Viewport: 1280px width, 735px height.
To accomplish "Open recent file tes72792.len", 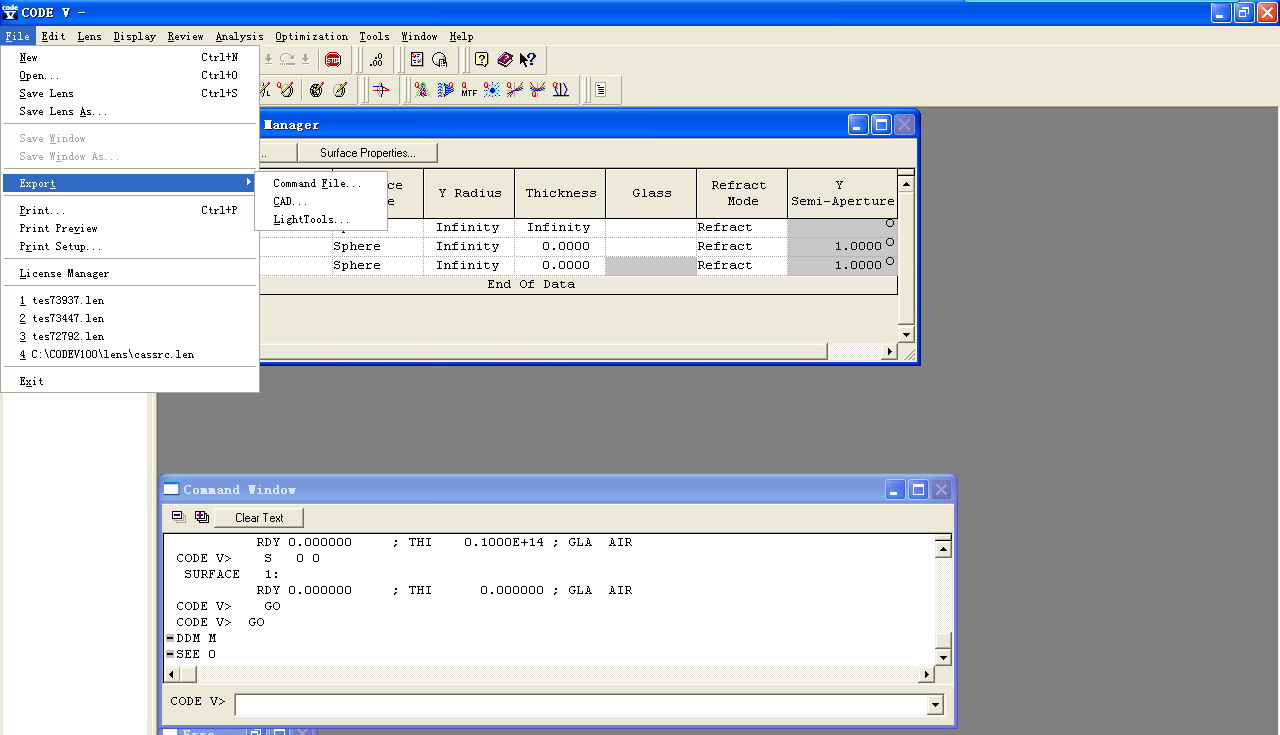I will tap(129, 336).
